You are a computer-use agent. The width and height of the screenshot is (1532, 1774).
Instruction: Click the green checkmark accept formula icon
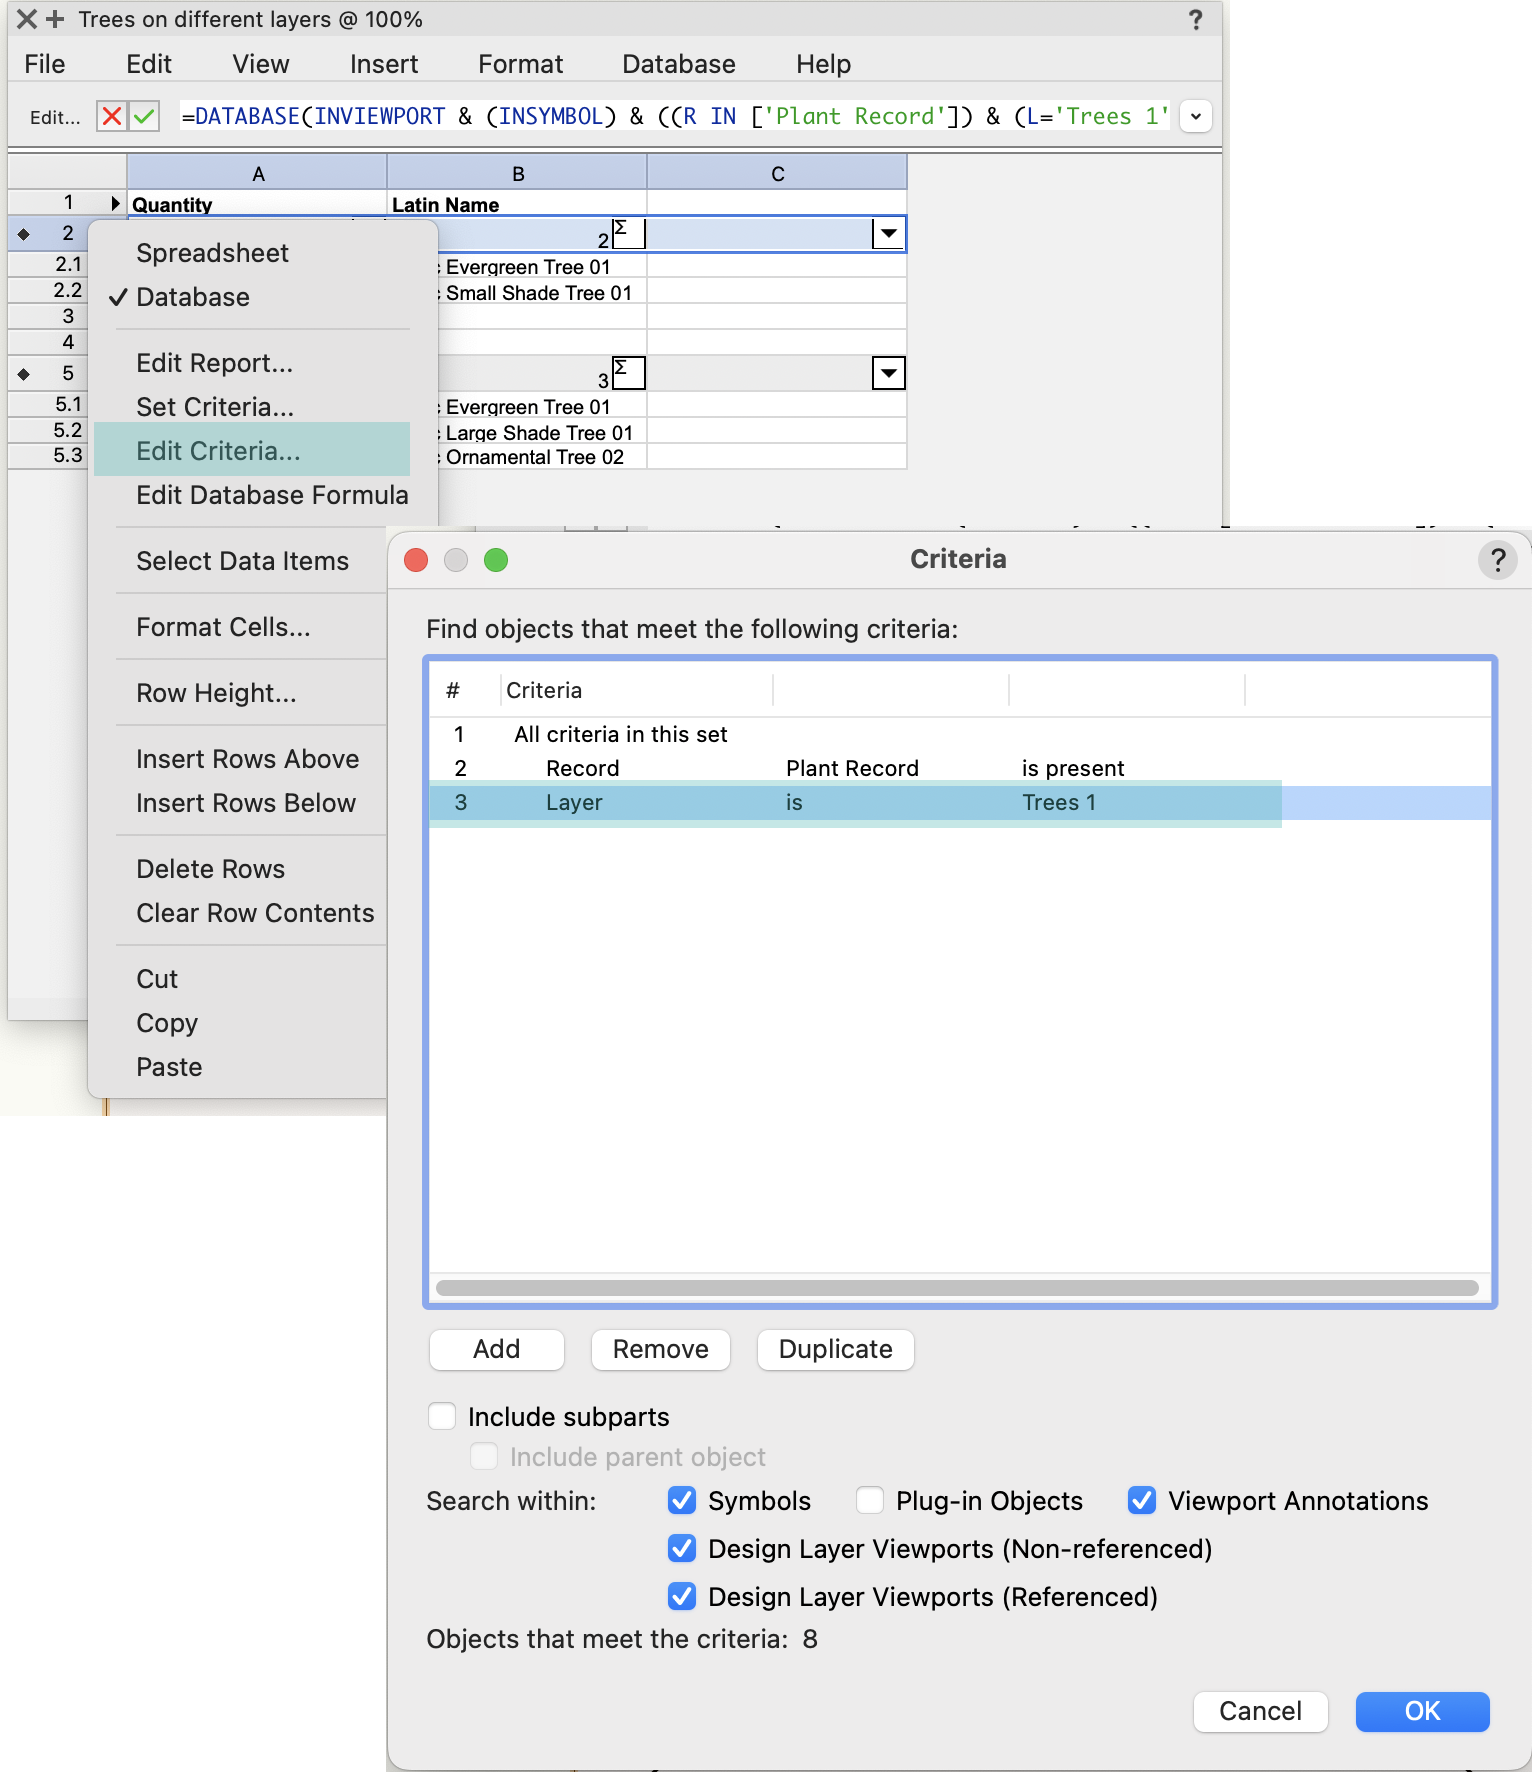[145, 116]
